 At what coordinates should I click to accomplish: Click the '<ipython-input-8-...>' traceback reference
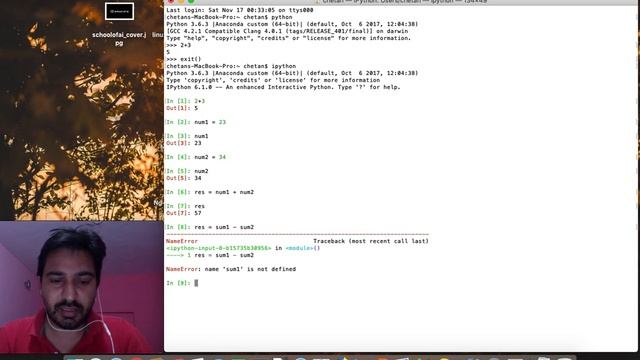pyautogui.click(x=219, y=248)
